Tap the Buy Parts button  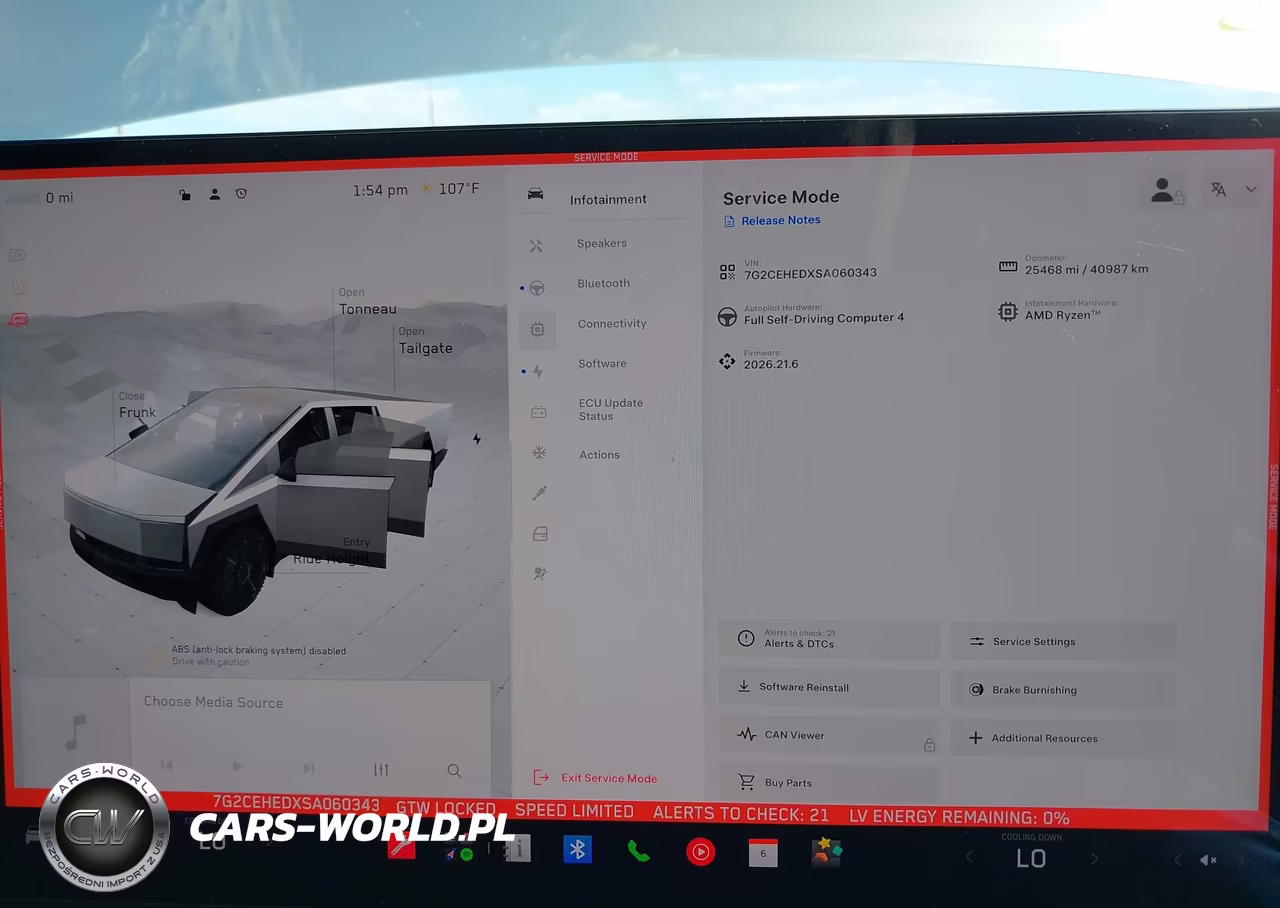tap(829, 783)
